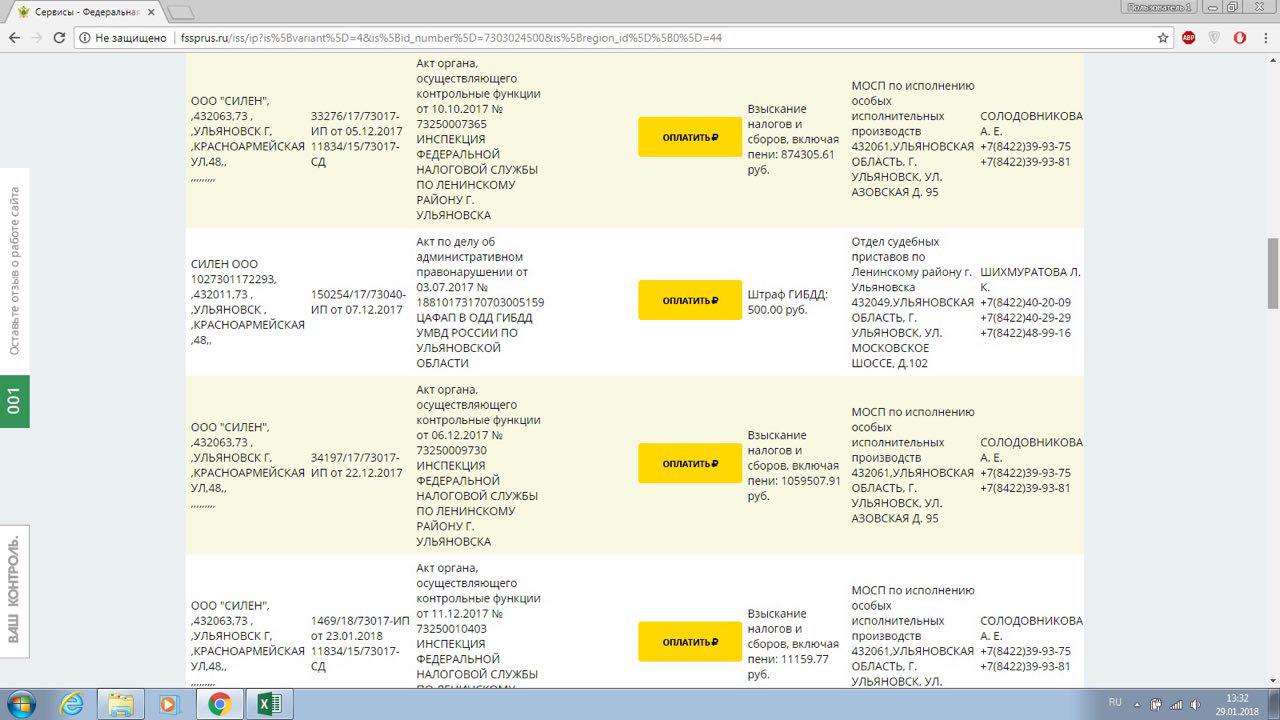1280x720 pixels.
Task: Select the phone number '+7(8422)48-99-16'
Action: coord(1025,333)
